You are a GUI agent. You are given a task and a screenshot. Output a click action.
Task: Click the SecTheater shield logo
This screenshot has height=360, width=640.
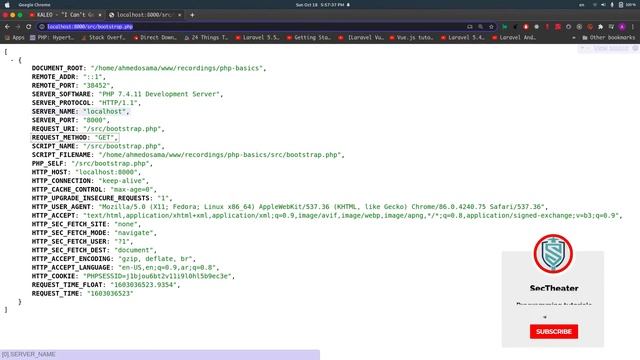coord(553,253)
